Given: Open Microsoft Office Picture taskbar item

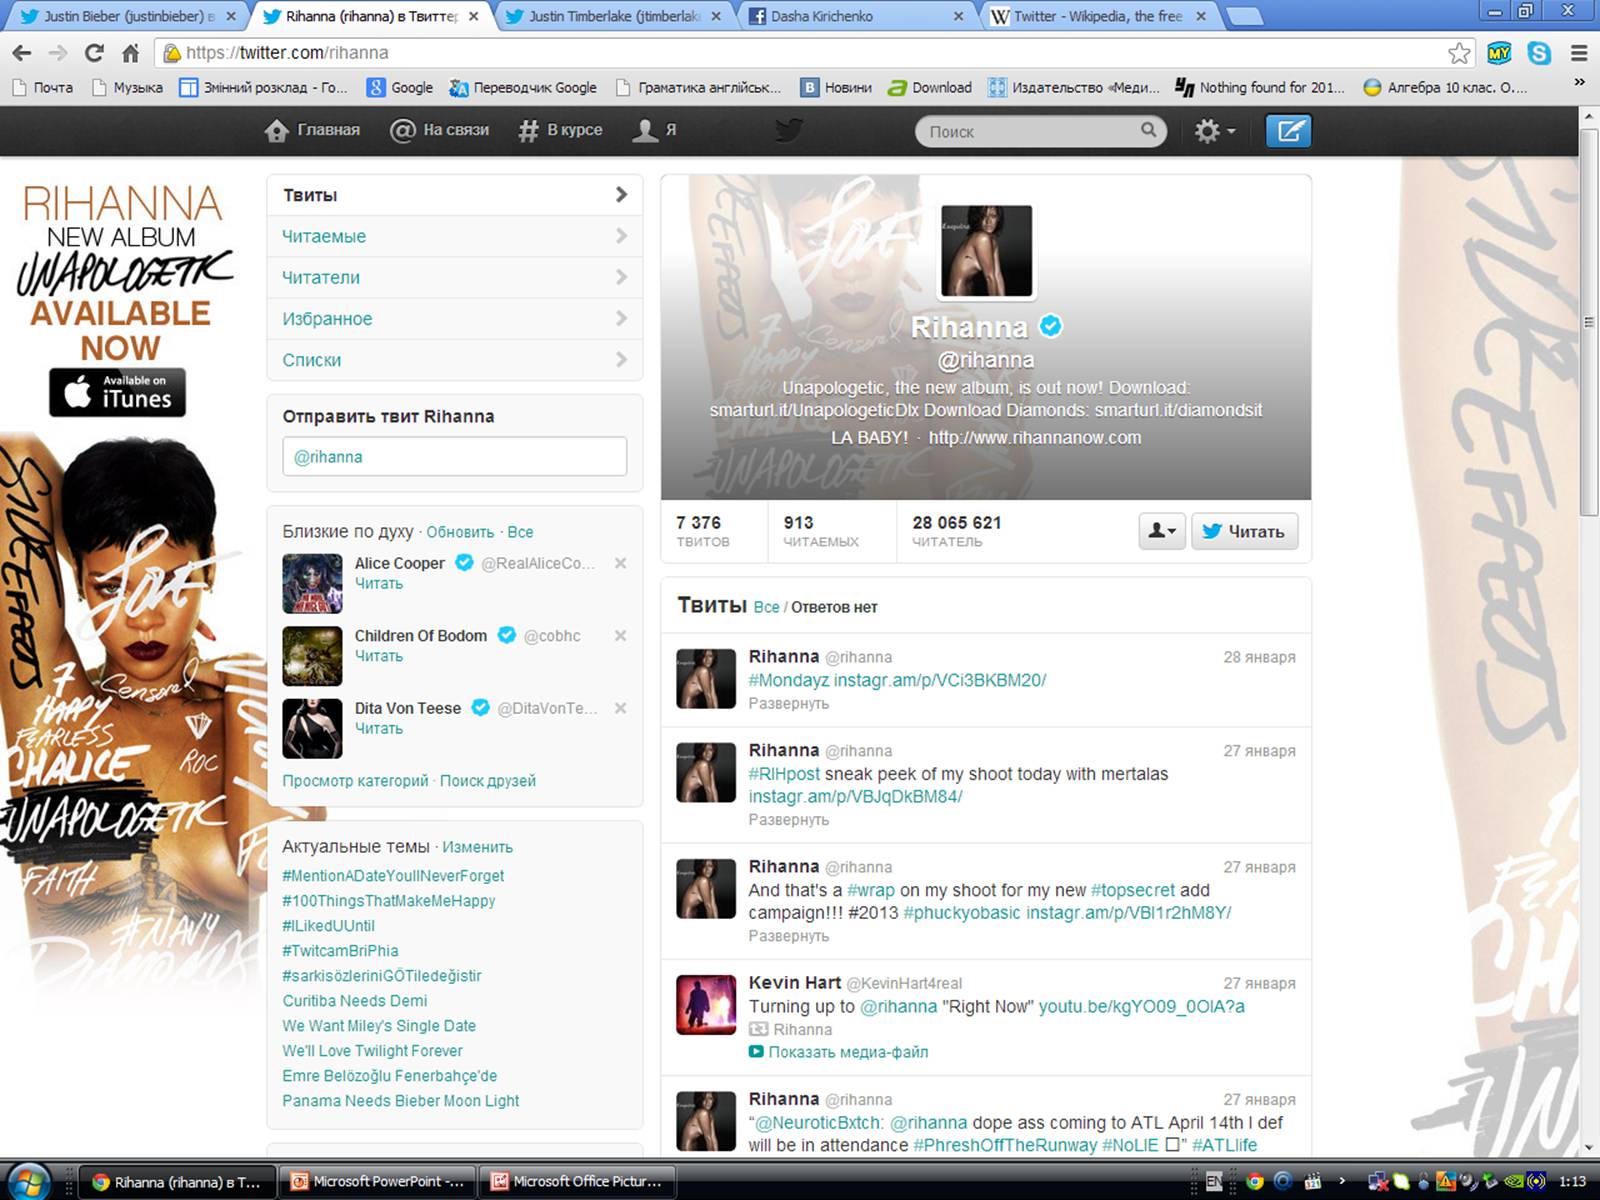Looking at the screenshot, I should 577,1181.
